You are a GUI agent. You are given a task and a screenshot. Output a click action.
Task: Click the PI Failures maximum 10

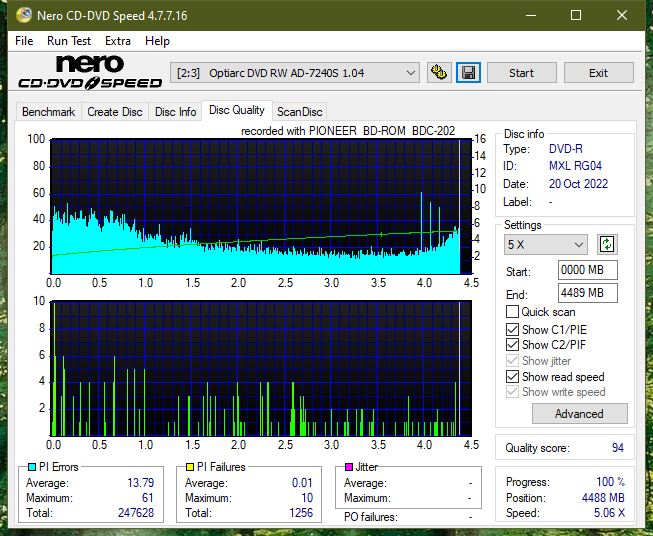(307, 498)
